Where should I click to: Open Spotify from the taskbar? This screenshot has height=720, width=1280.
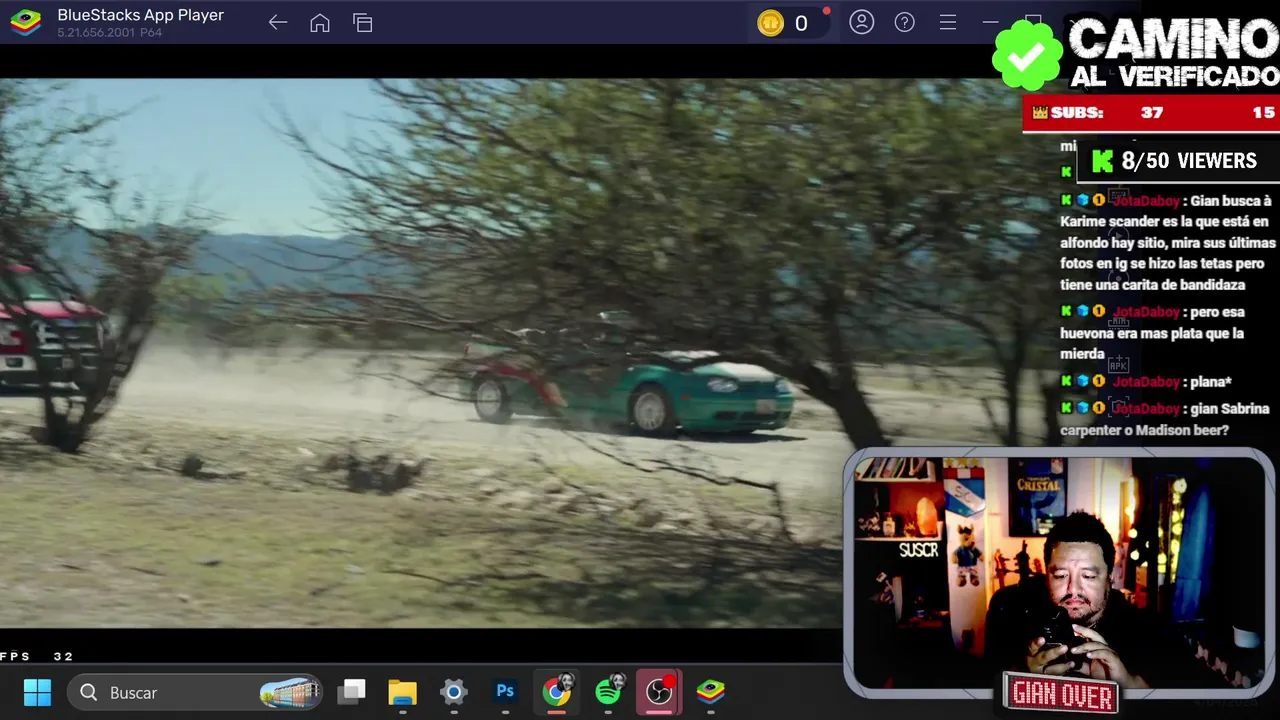pos(608,691)
